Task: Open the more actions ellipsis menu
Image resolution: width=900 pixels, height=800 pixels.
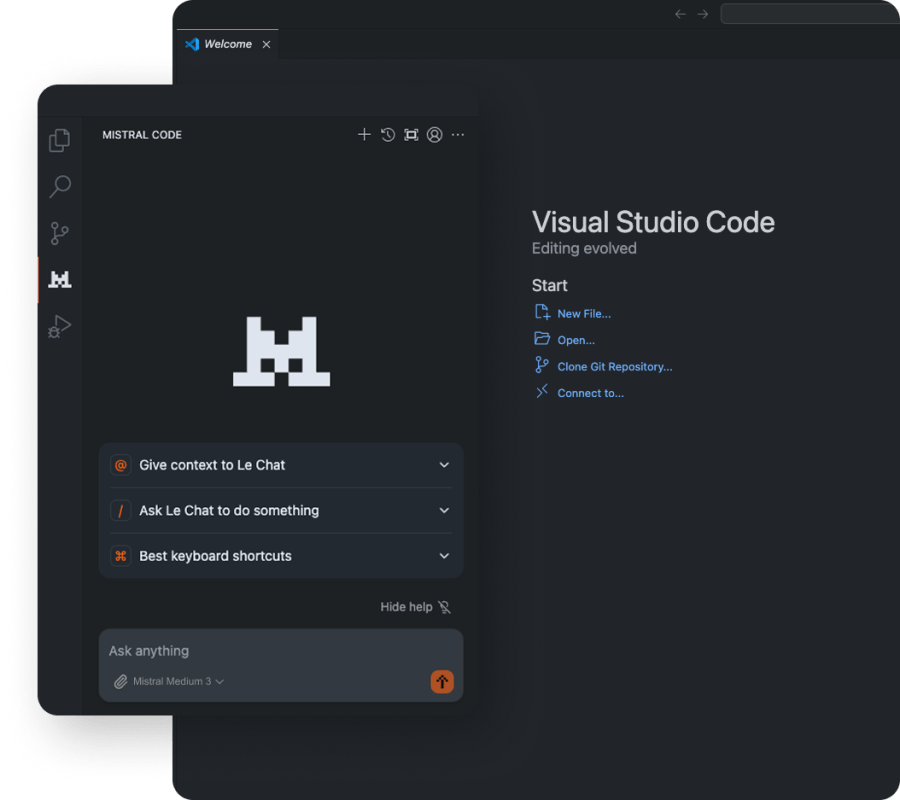Action: coord(458,135)
